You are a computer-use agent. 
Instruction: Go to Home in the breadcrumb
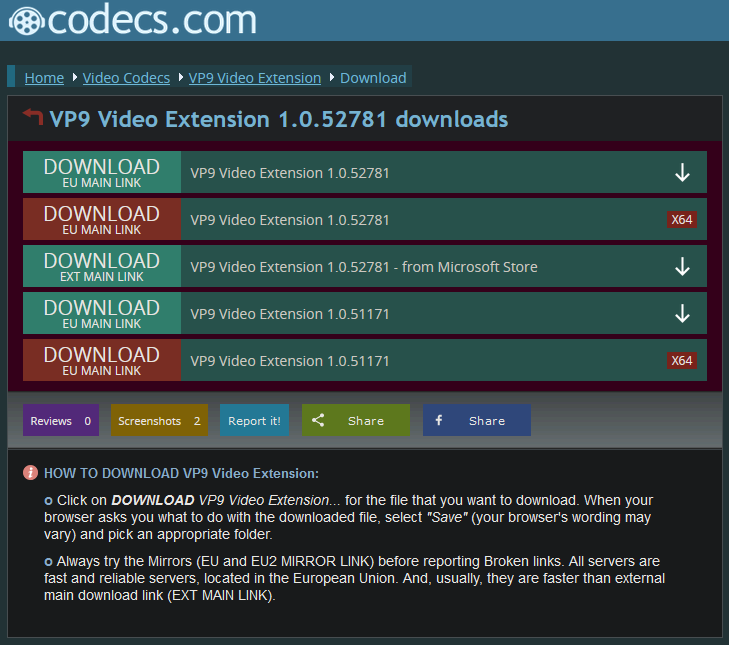44,78
